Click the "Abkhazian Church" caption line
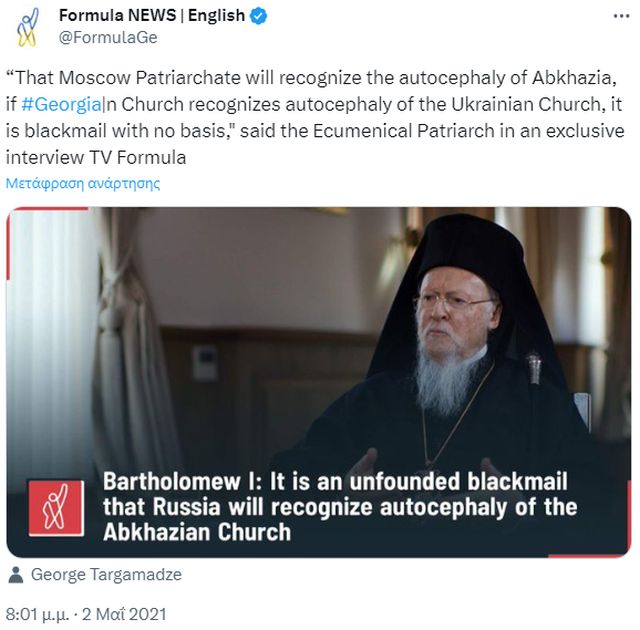 click(197, 532)
